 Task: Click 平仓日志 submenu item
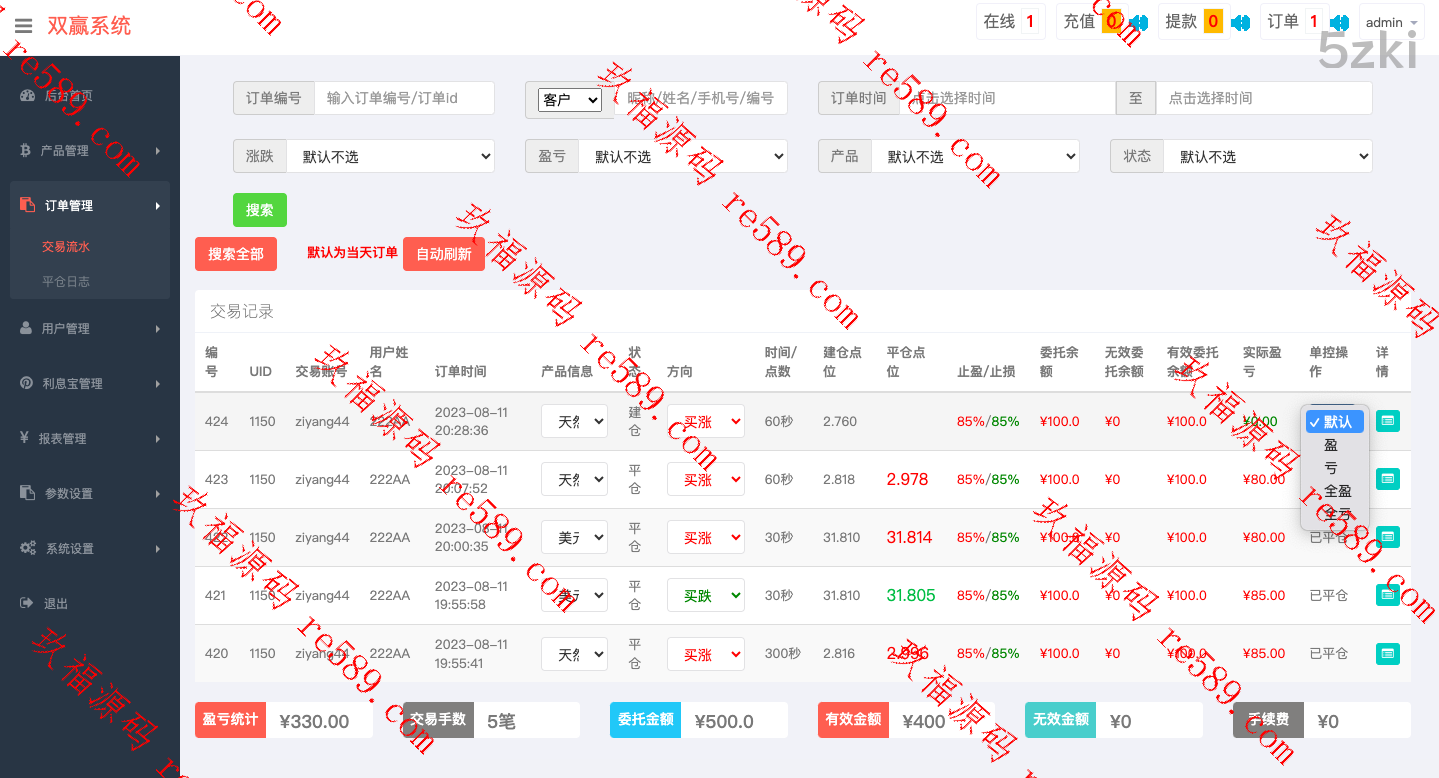pos(66,282)
